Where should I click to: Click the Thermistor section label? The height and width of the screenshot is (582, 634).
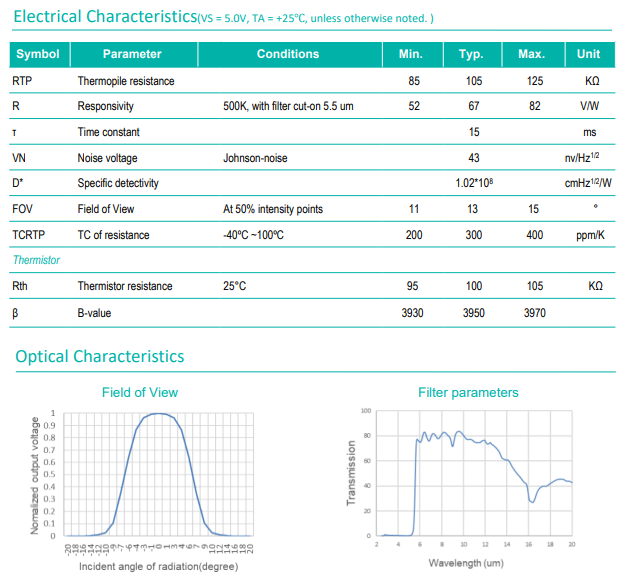[x=36, y=260]
